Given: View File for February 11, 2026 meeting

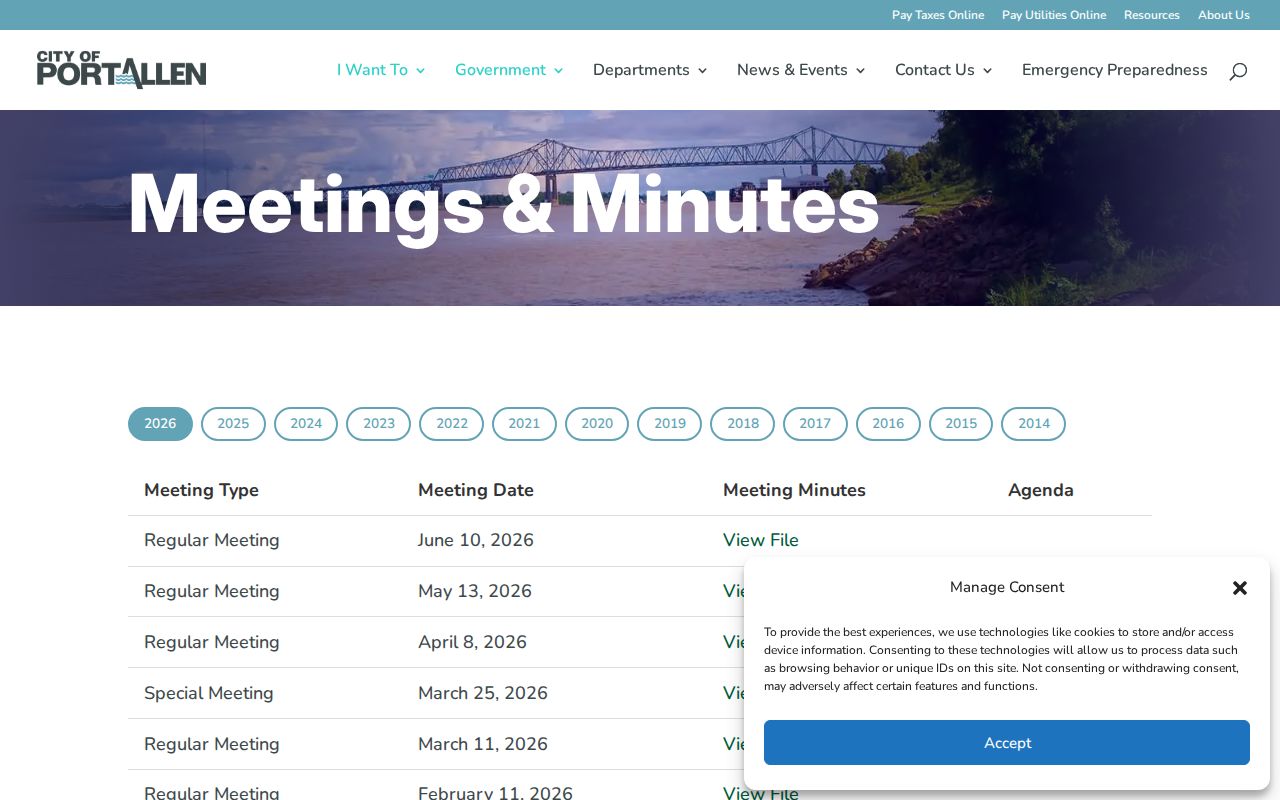Looking at the screenshot, I should click(x=761, y=793).
